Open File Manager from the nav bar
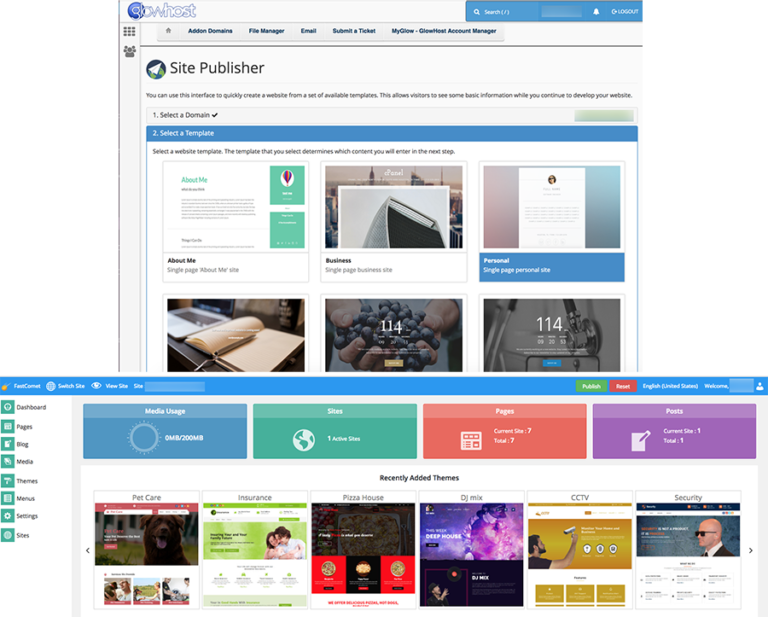Image resolution: width=768 pixels, height=617 pixels. [x=266, y=31]
